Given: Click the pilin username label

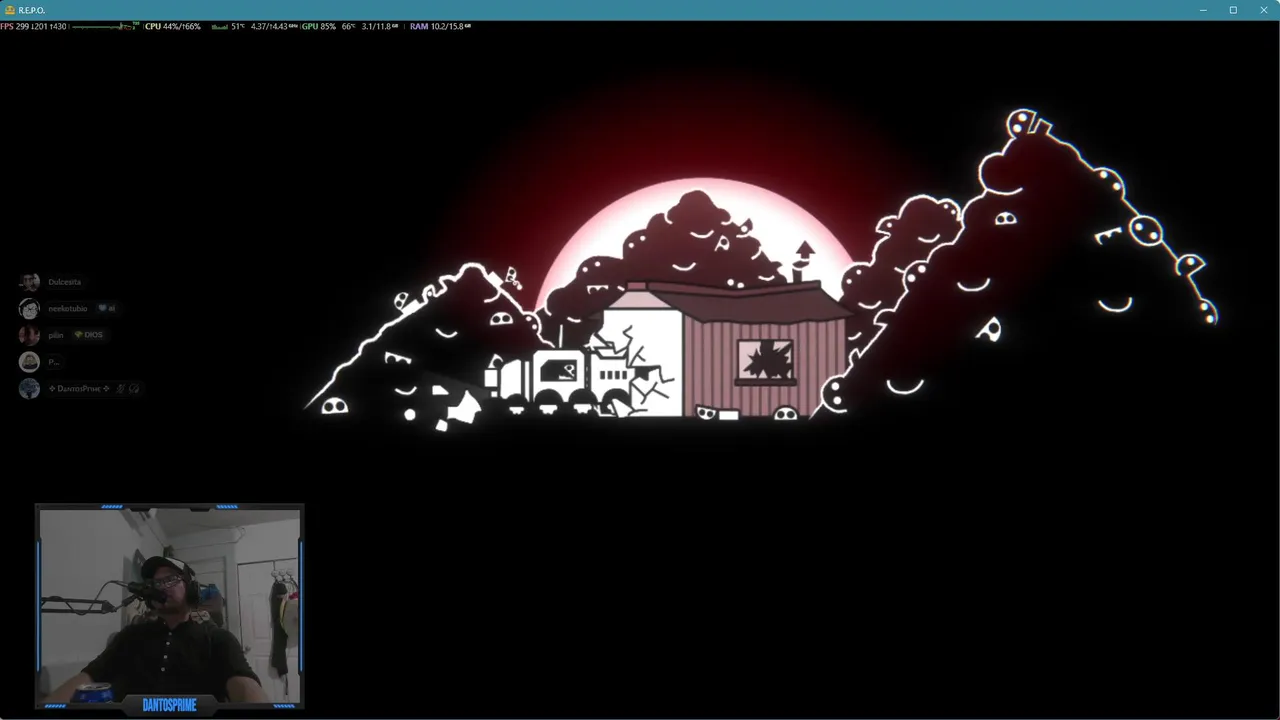Looking at the screenshot, I should point(56,335).
